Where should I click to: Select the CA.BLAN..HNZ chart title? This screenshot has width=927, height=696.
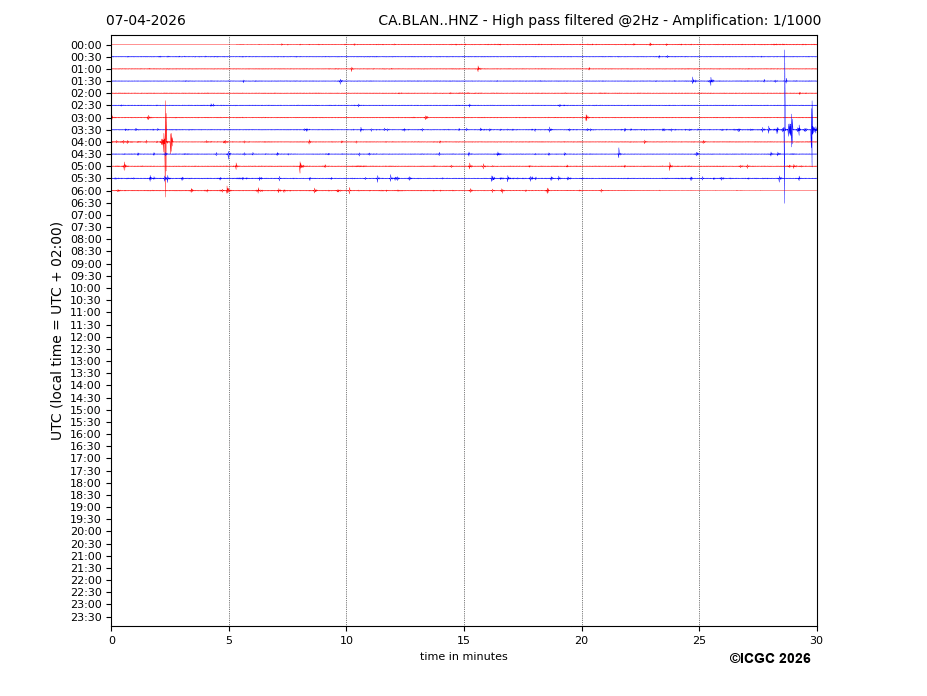click(x=599, y=21)
